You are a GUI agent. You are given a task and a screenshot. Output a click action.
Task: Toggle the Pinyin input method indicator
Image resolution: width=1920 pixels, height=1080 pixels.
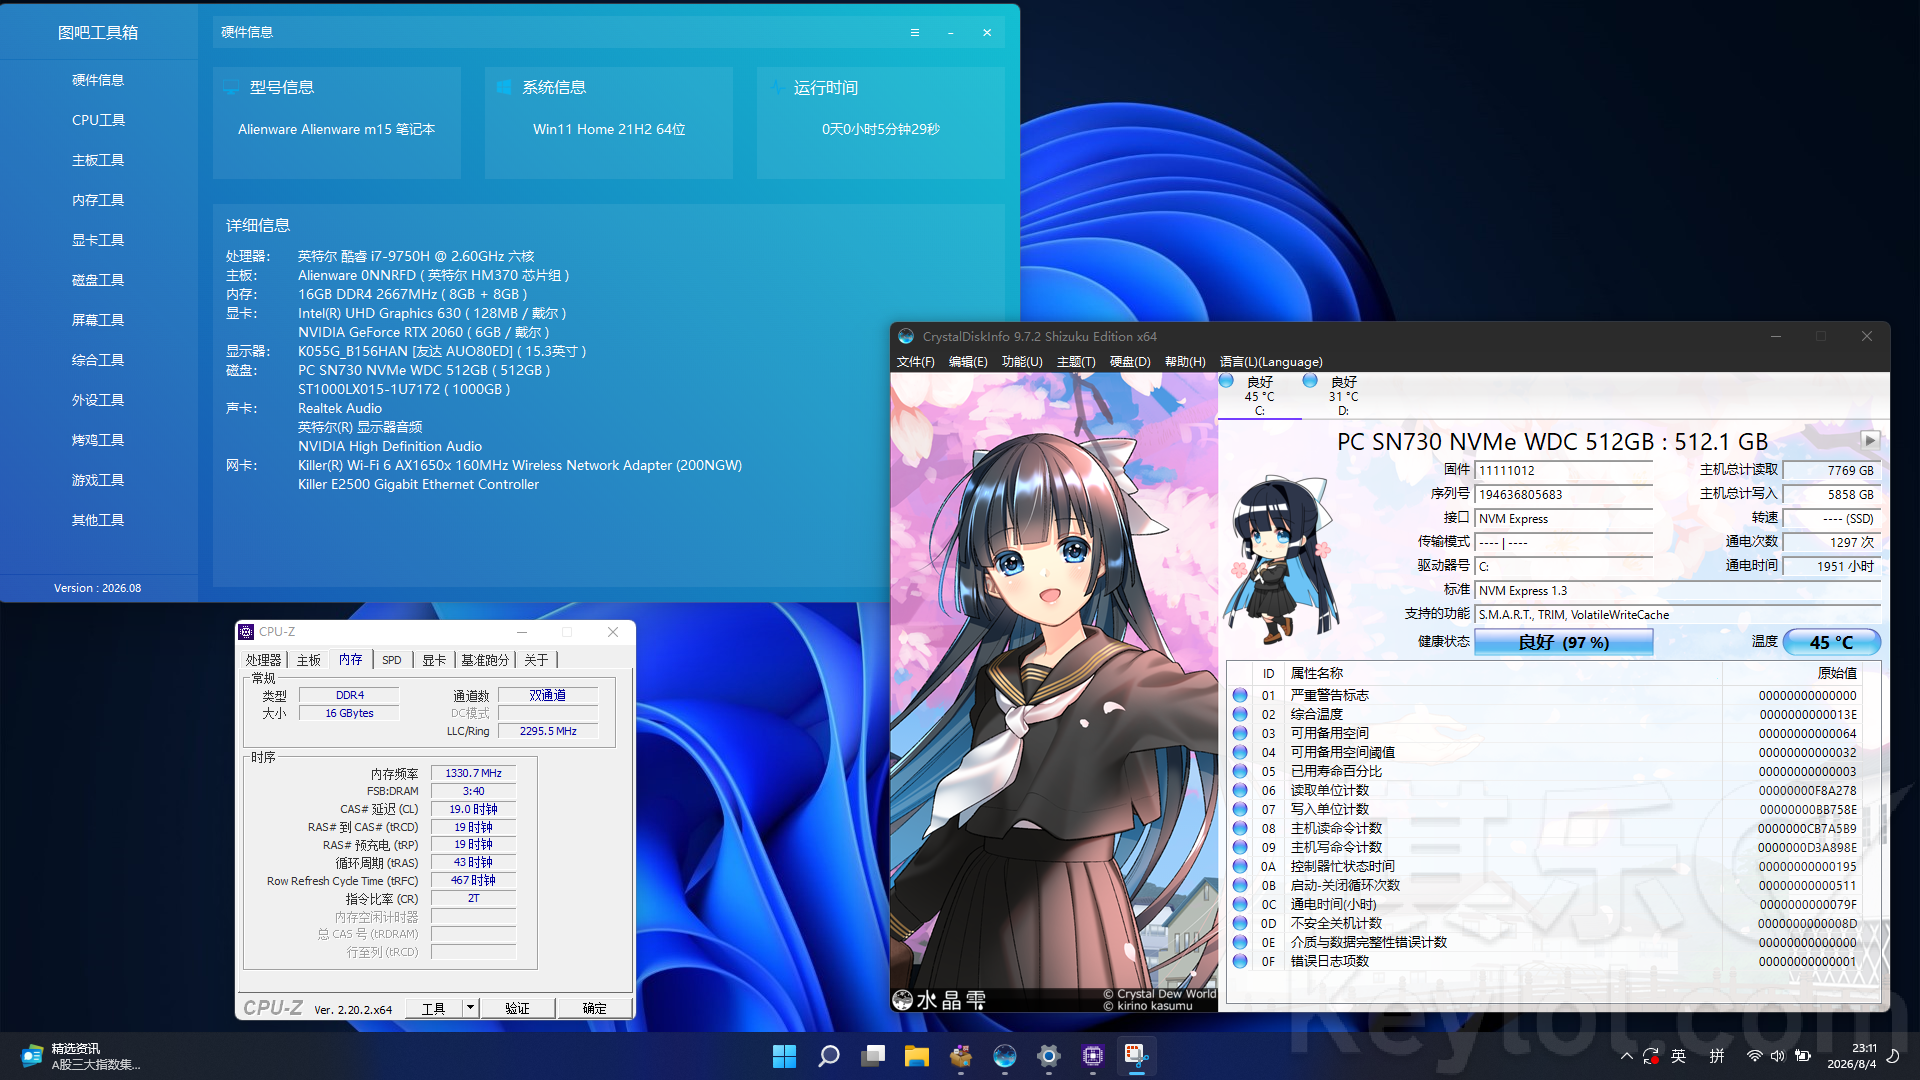[1717, 1056]
